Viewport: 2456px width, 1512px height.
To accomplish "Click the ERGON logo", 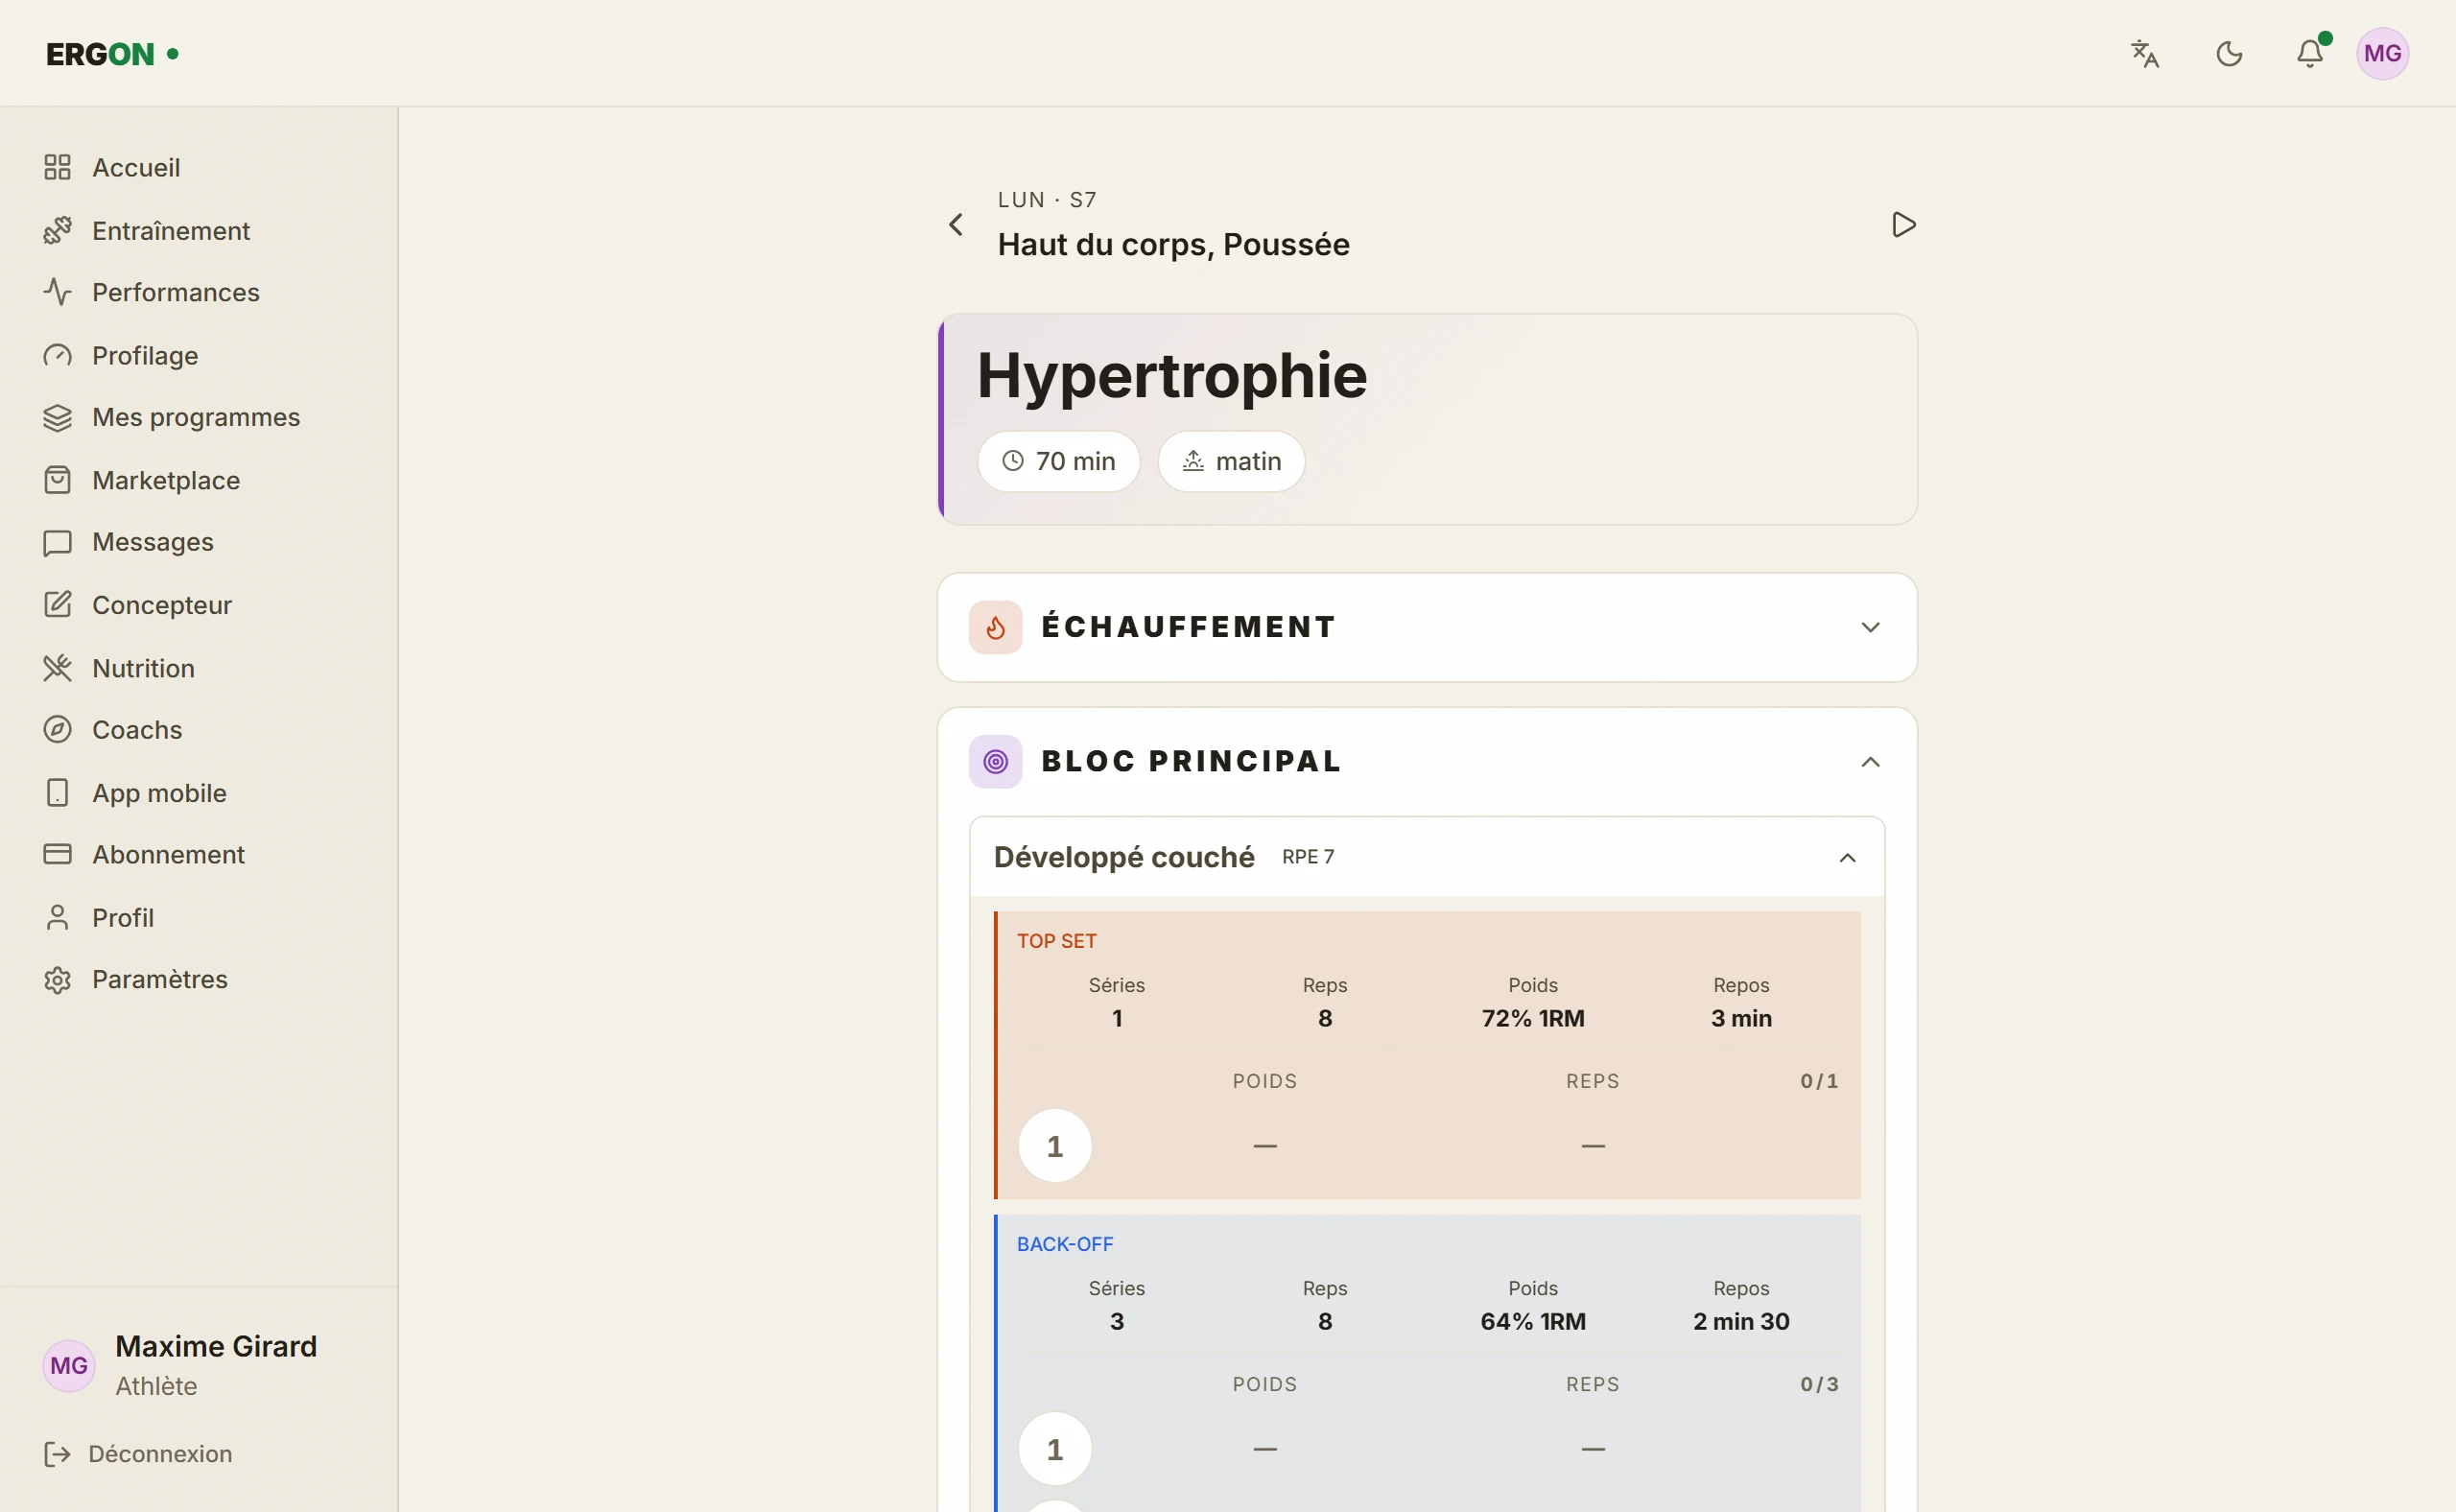I will pyautogui.click(x=112, y=54).
